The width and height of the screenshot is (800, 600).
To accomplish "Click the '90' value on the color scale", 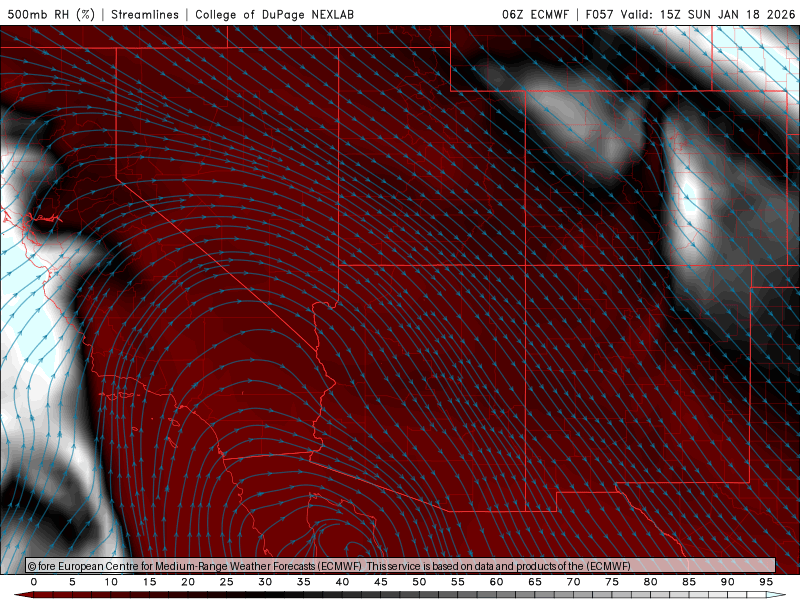I will point(728,582).
